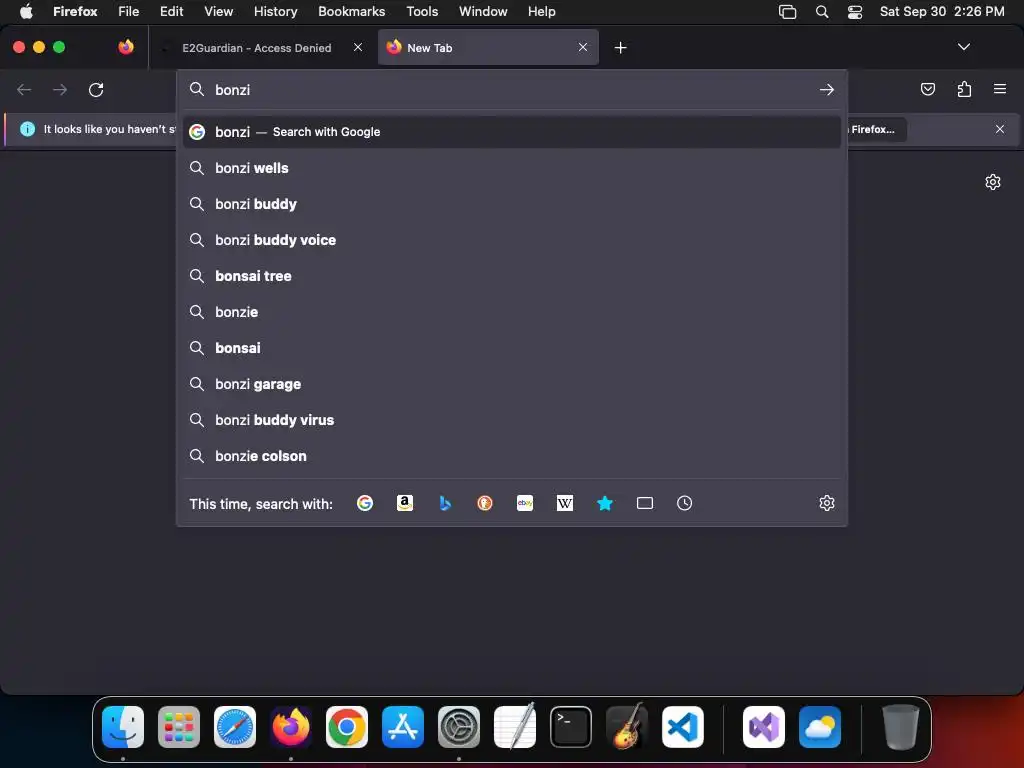Open System Settings from the Dock

pyautogui.click(x=458, y=727)
